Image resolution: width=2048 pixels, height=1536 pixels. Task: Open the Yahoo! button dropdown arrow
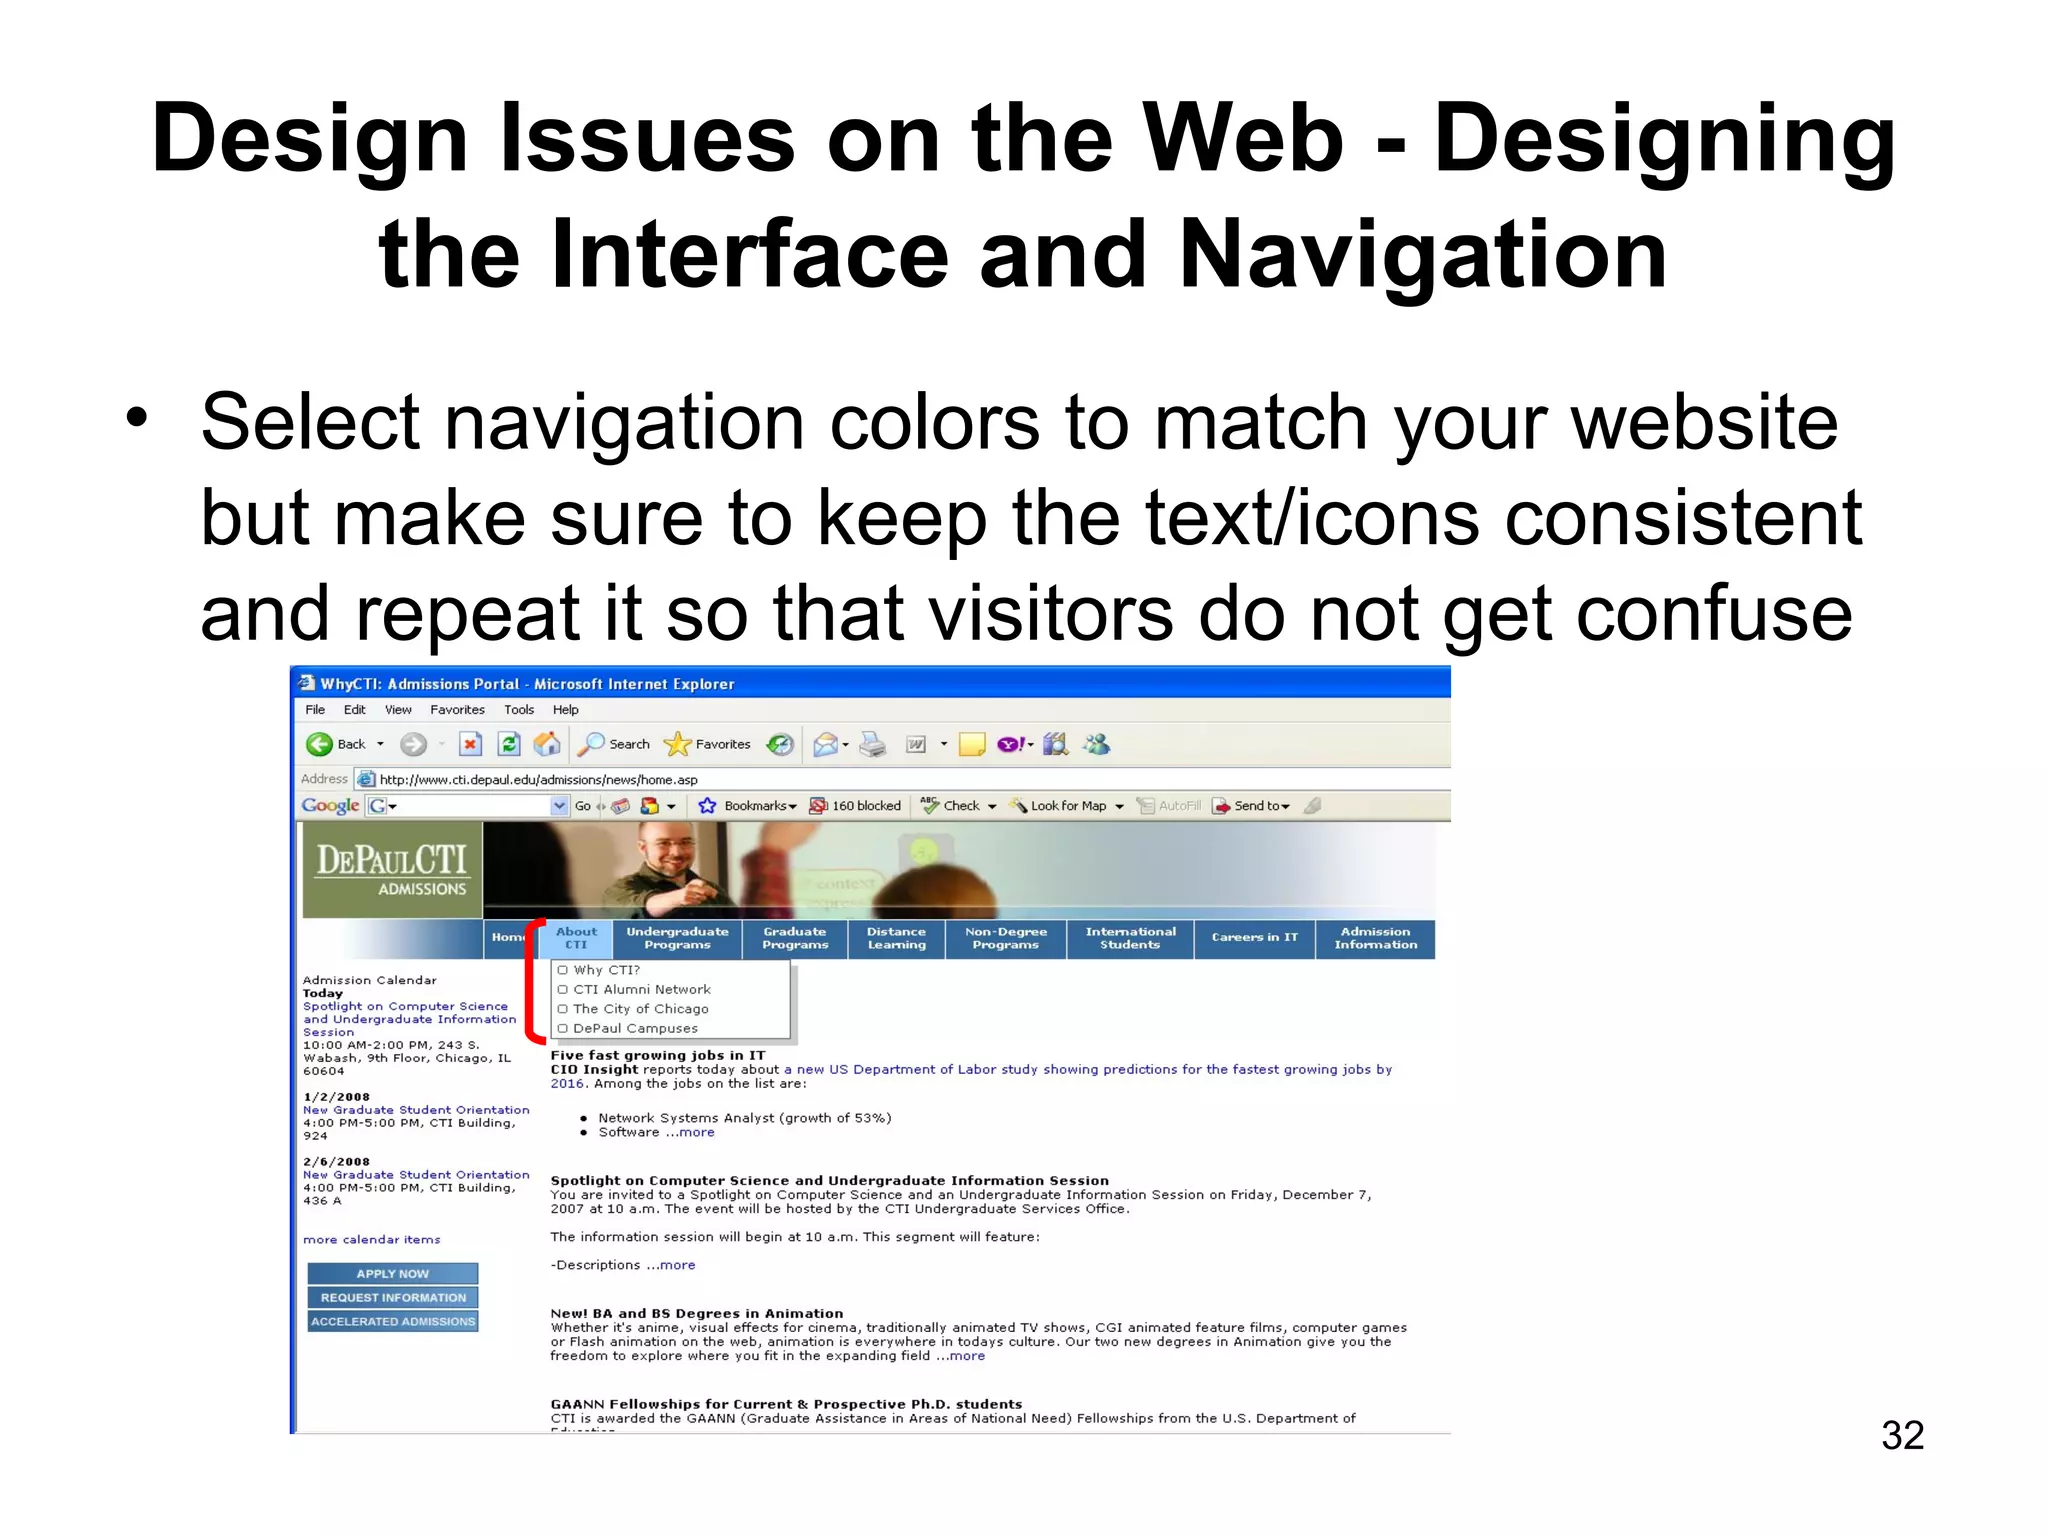[x=1030, y=745]
